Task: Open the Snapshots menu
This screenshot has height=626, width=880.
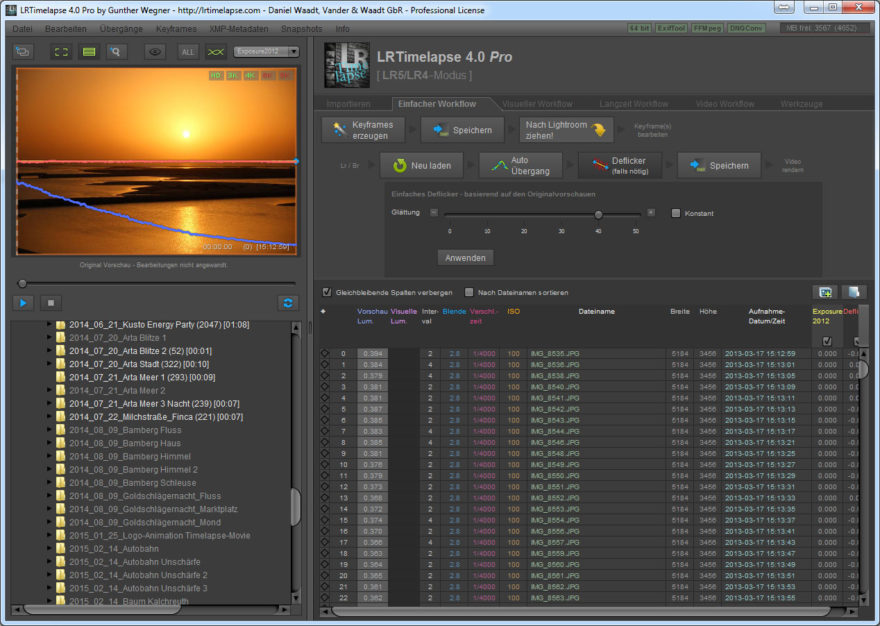Action: 301,29
